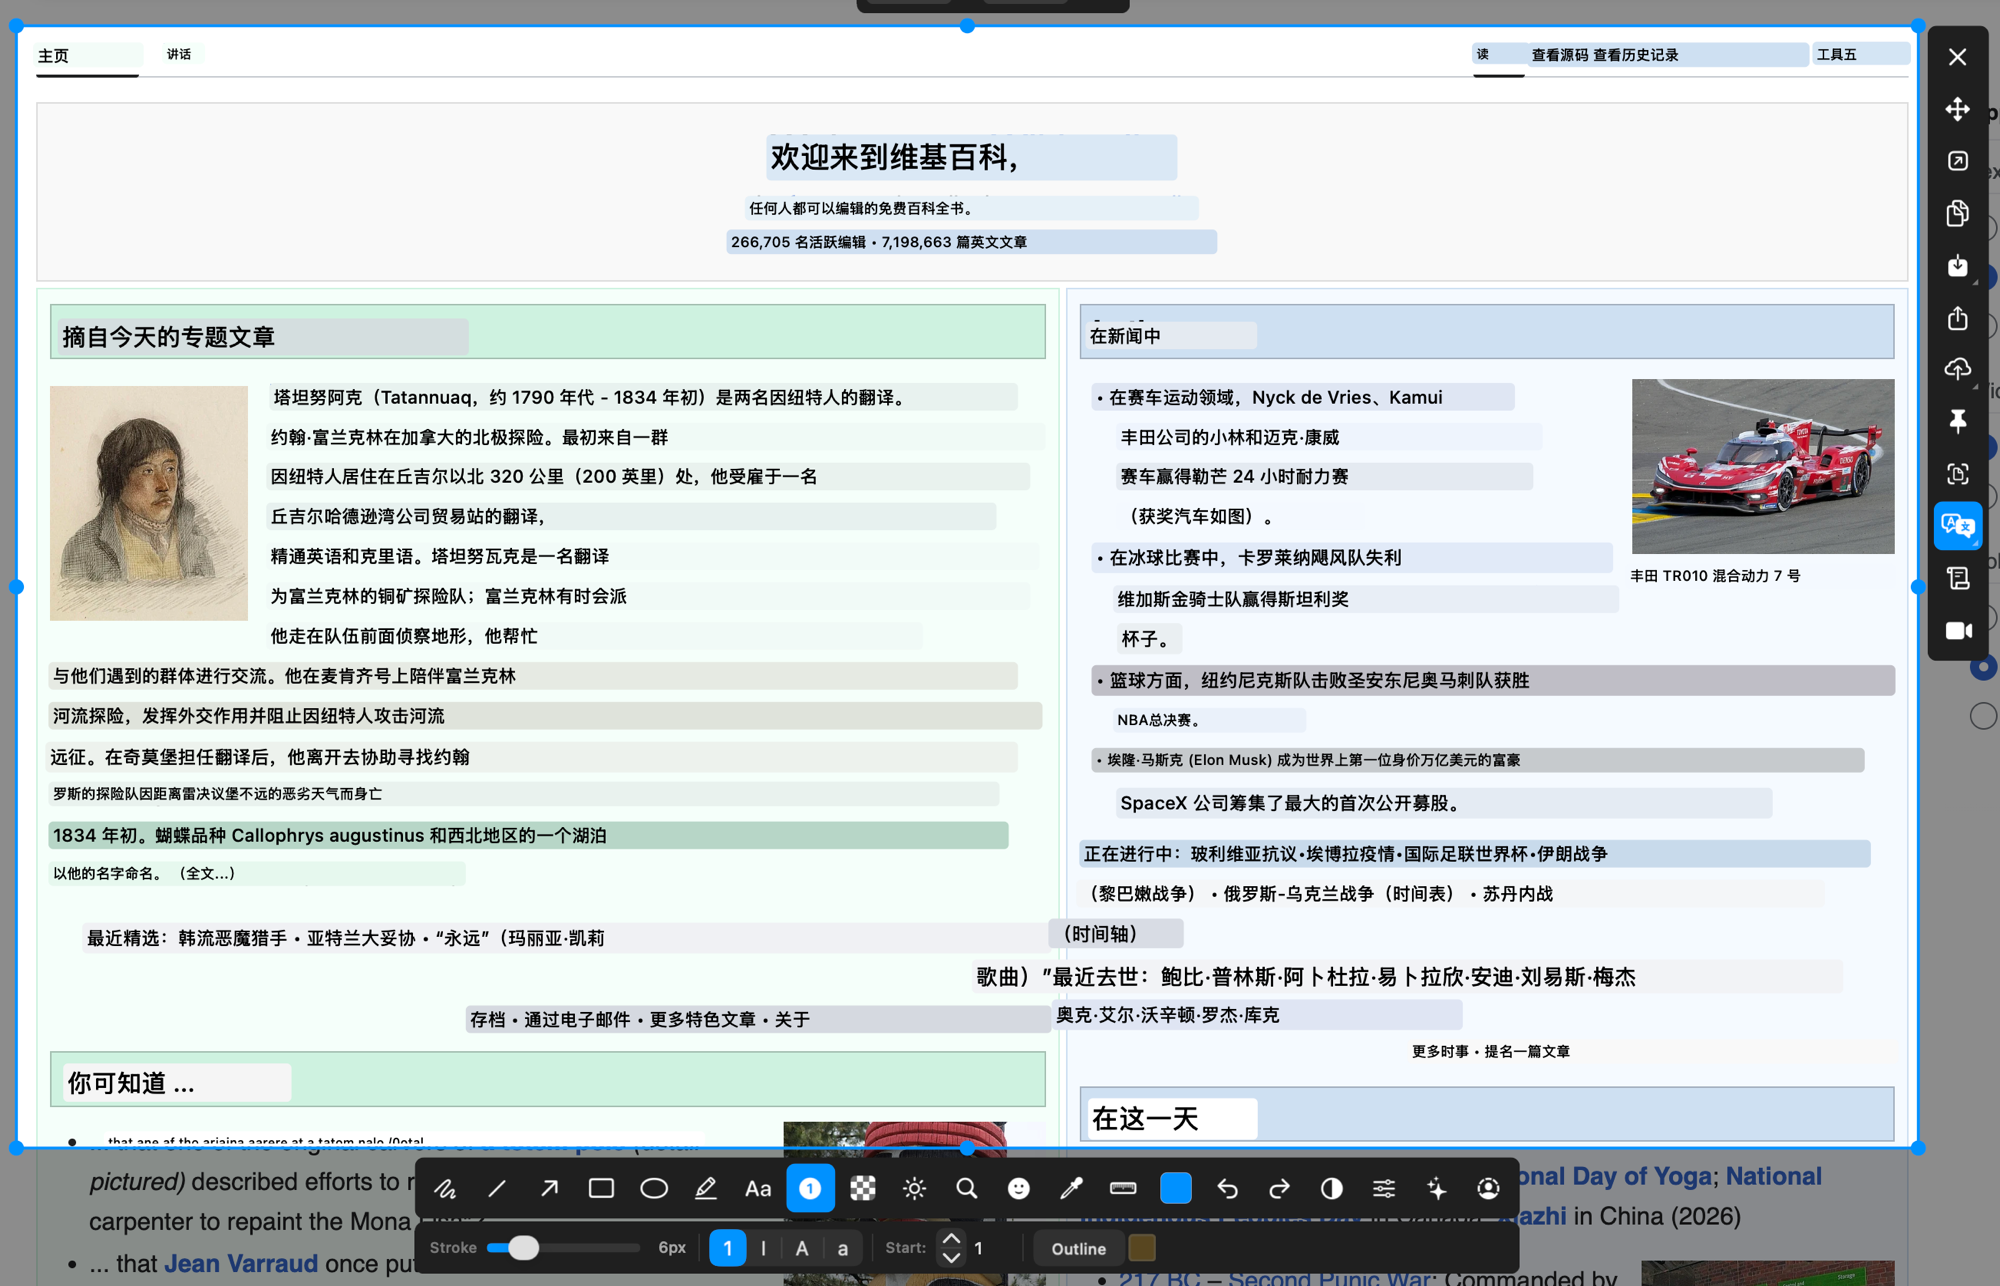Click the "讲话" tab text
2000x1286 pixels.
pos(179,54)
